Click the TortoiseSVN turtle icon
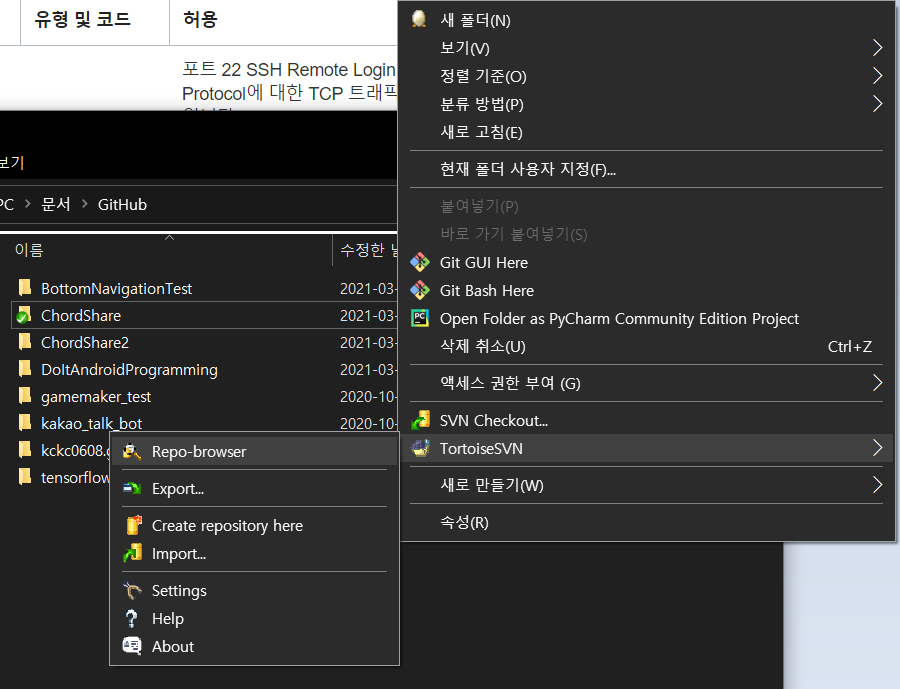Viewport: 900px width, 689px height. point(421,448)
